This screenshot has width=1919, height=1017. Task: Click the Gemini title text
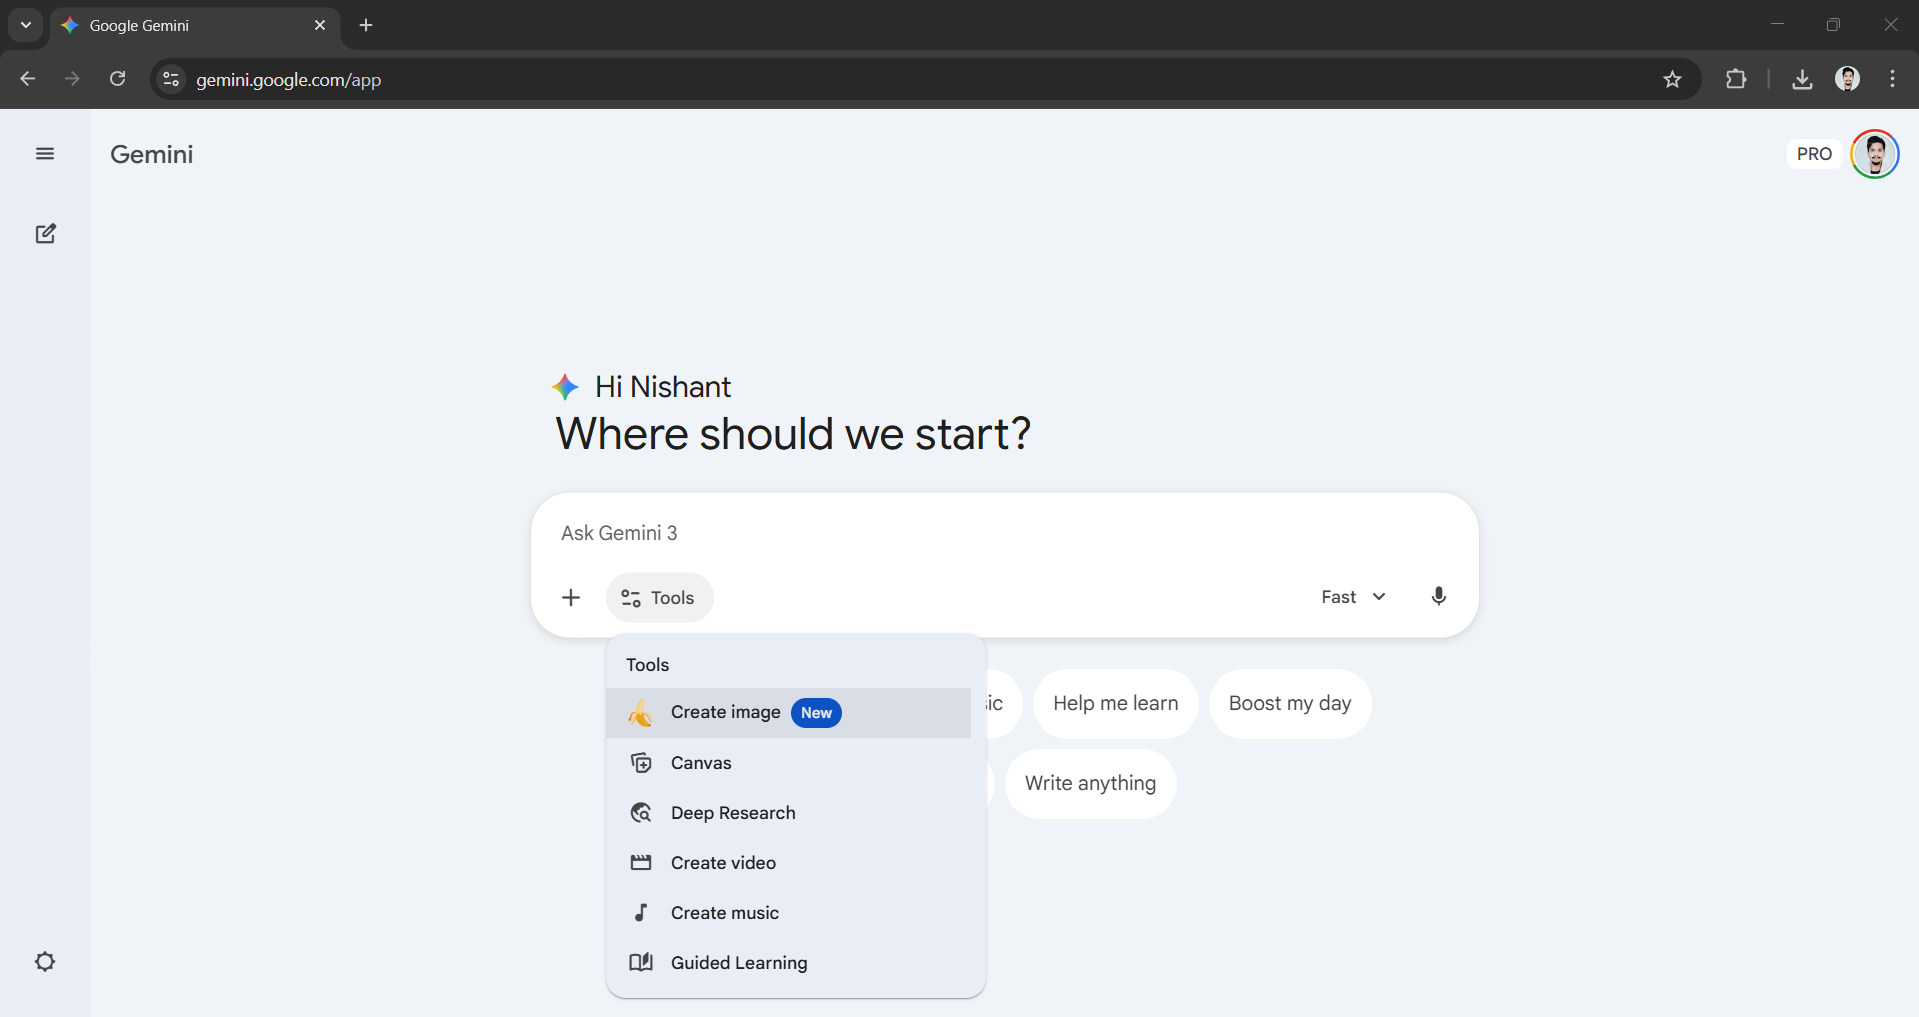click(152, 154)
